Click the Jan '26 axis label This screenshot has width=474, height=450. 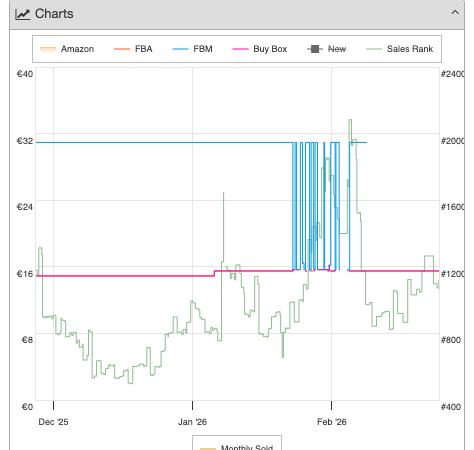tap(192, 422)
